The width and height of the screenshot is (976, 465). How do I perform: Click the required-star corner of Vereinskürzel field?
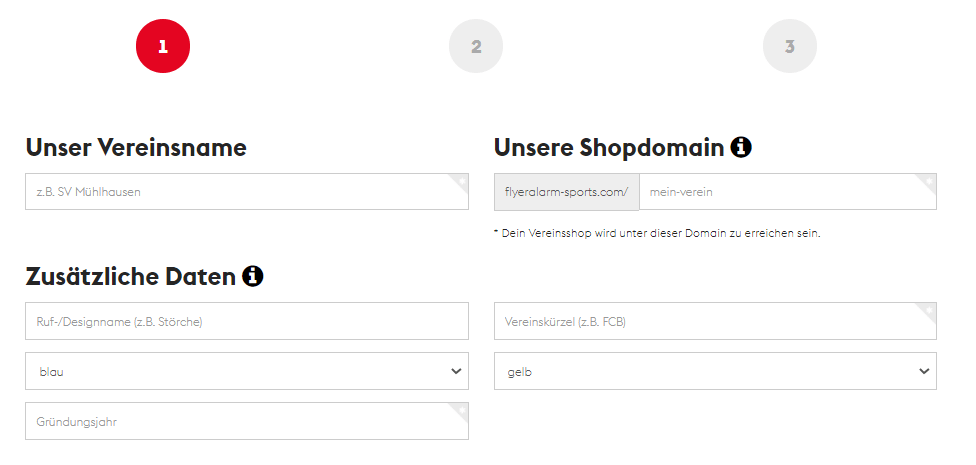coord(928,309)
